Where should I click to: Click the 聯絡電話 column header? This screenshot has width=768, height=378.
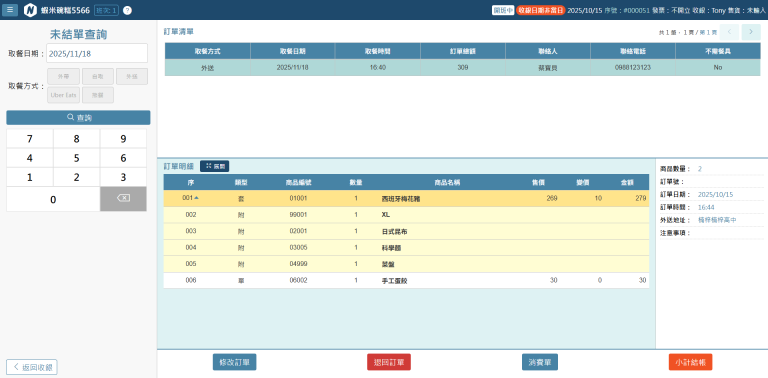click(x=633, y=51)
